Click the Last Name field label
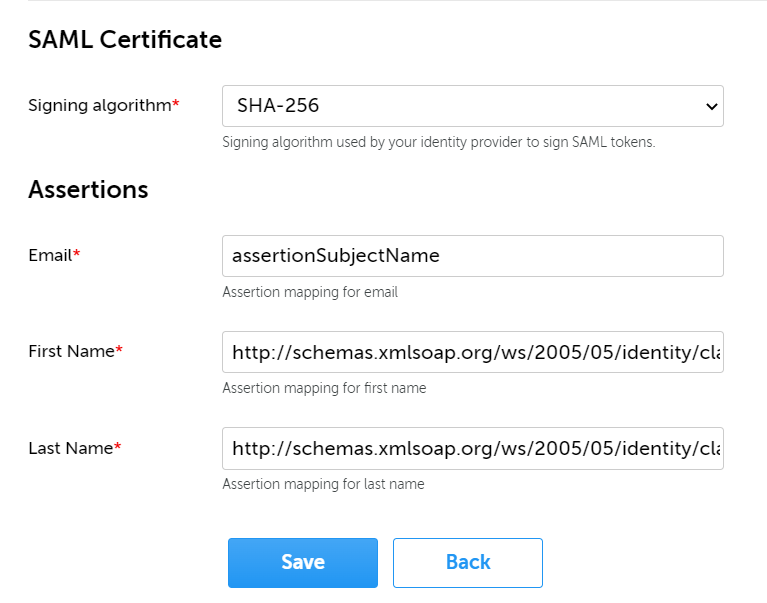Image resolution: width=767 pixels, height=603 pixels. 70,448
